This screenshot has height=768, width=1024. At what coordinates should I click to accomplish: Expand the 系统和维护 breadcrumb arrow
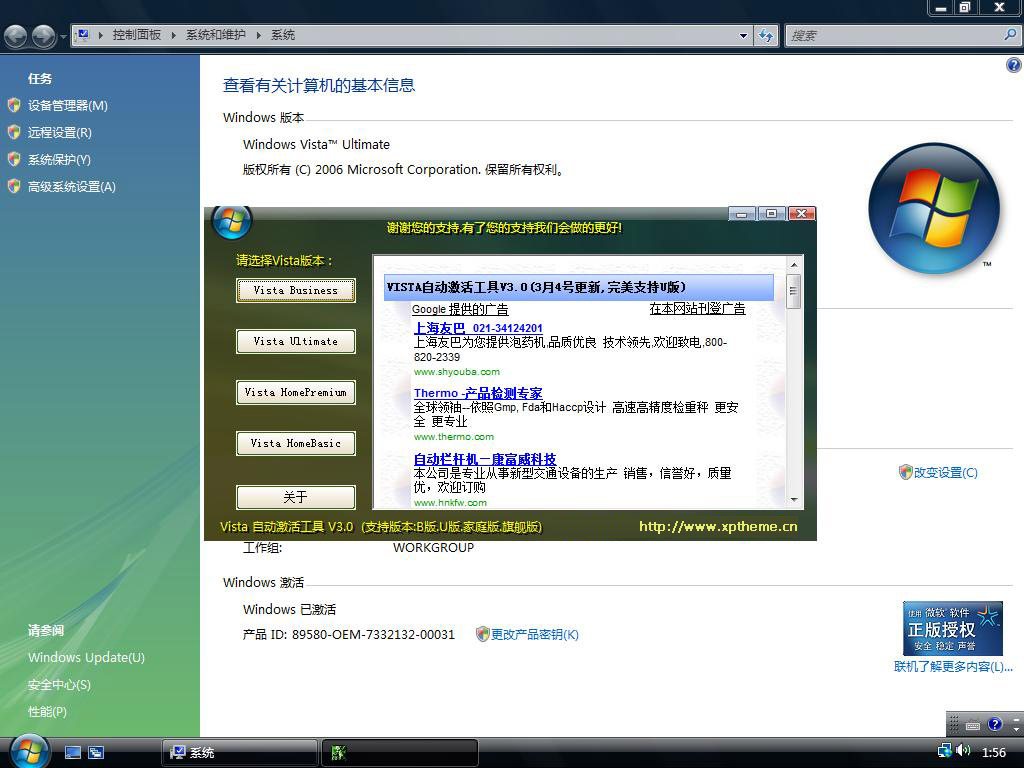coord(258,35)
